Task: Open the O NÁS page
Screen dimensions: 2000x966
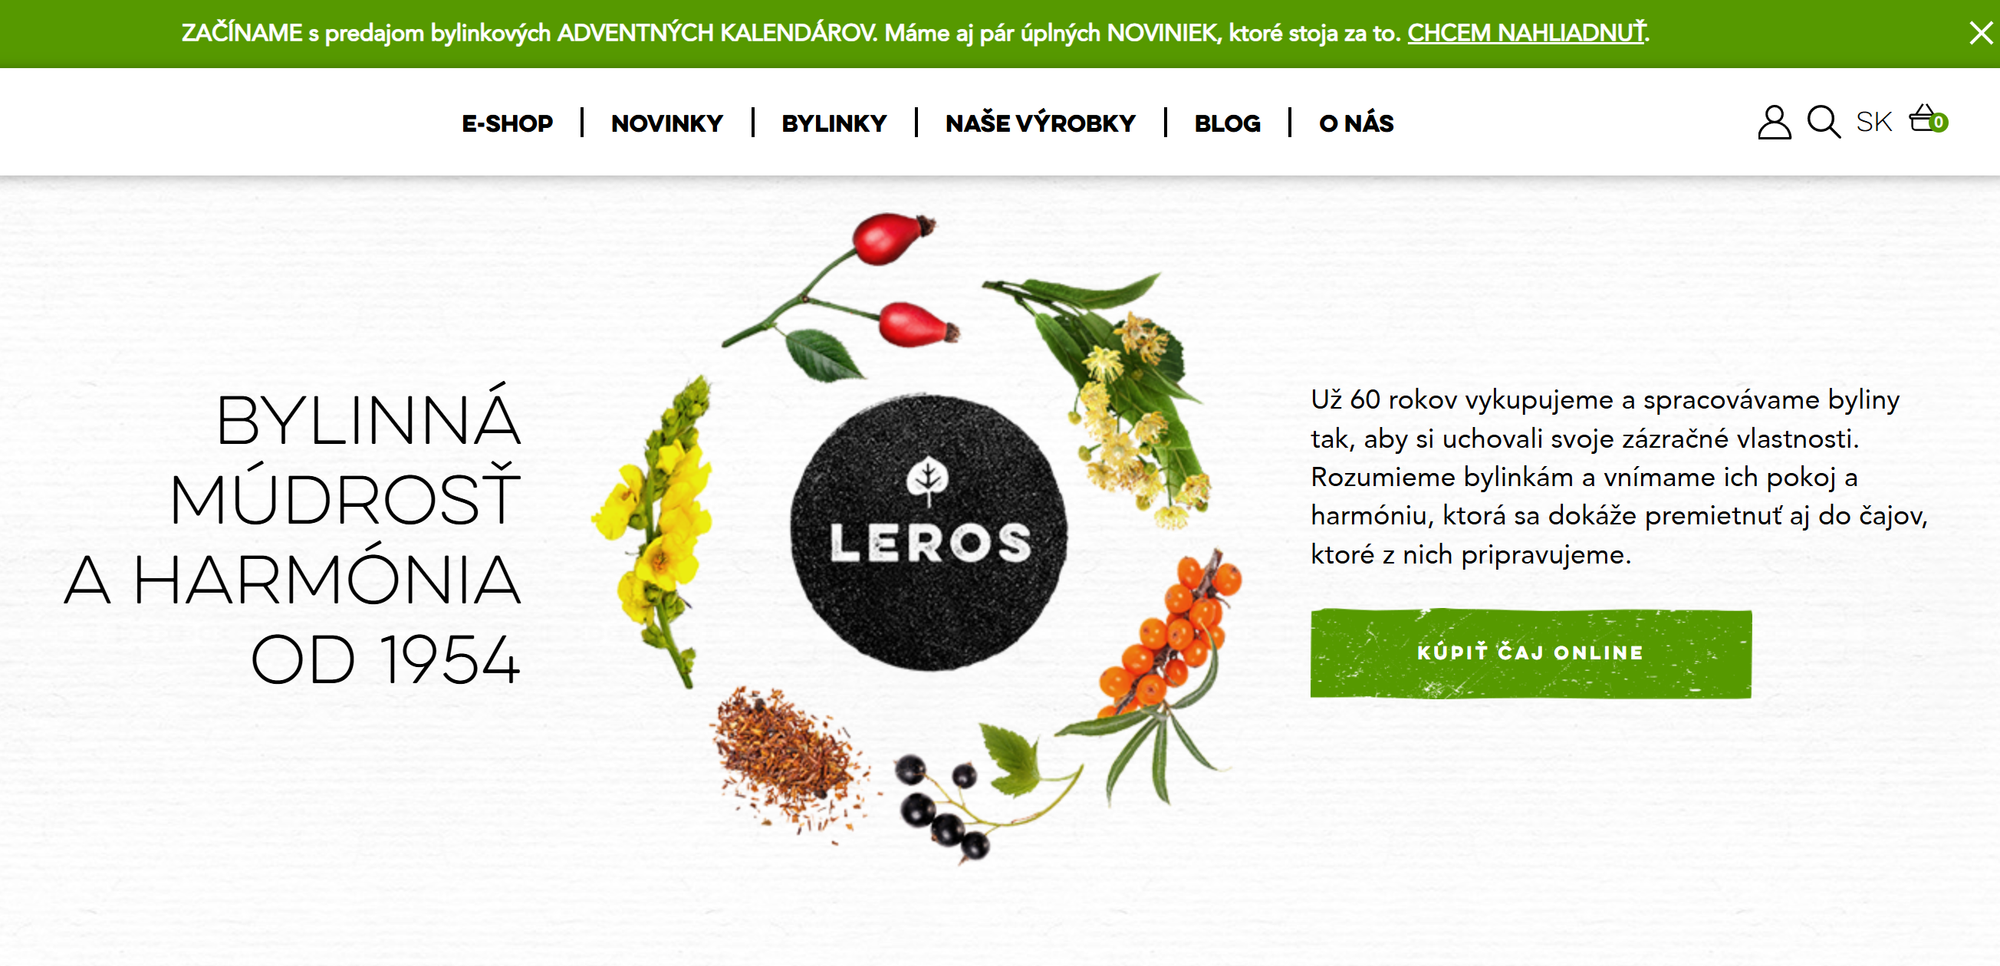Action: pyautogui.click(x=1356, y=123)
